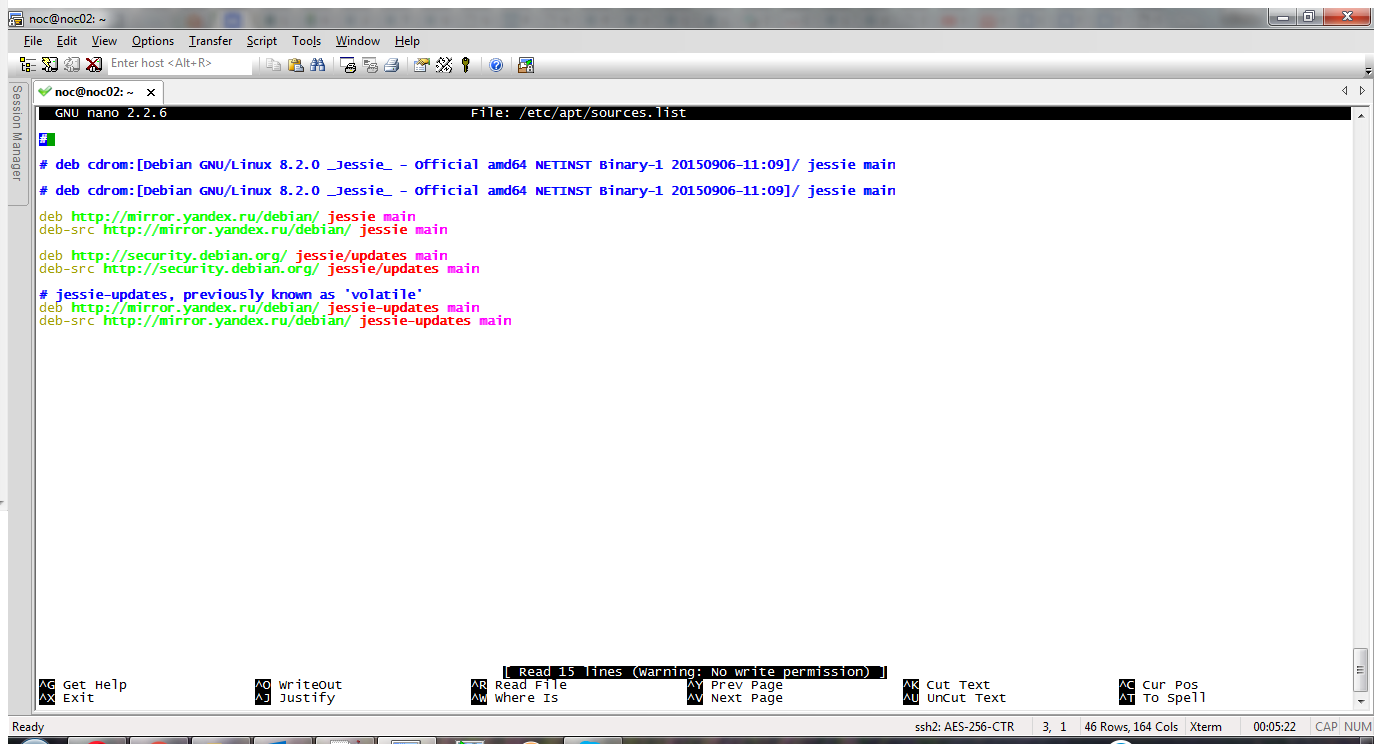Click the Enter host input field
This screenshot has width=1374, height=744.
[180, 64]
